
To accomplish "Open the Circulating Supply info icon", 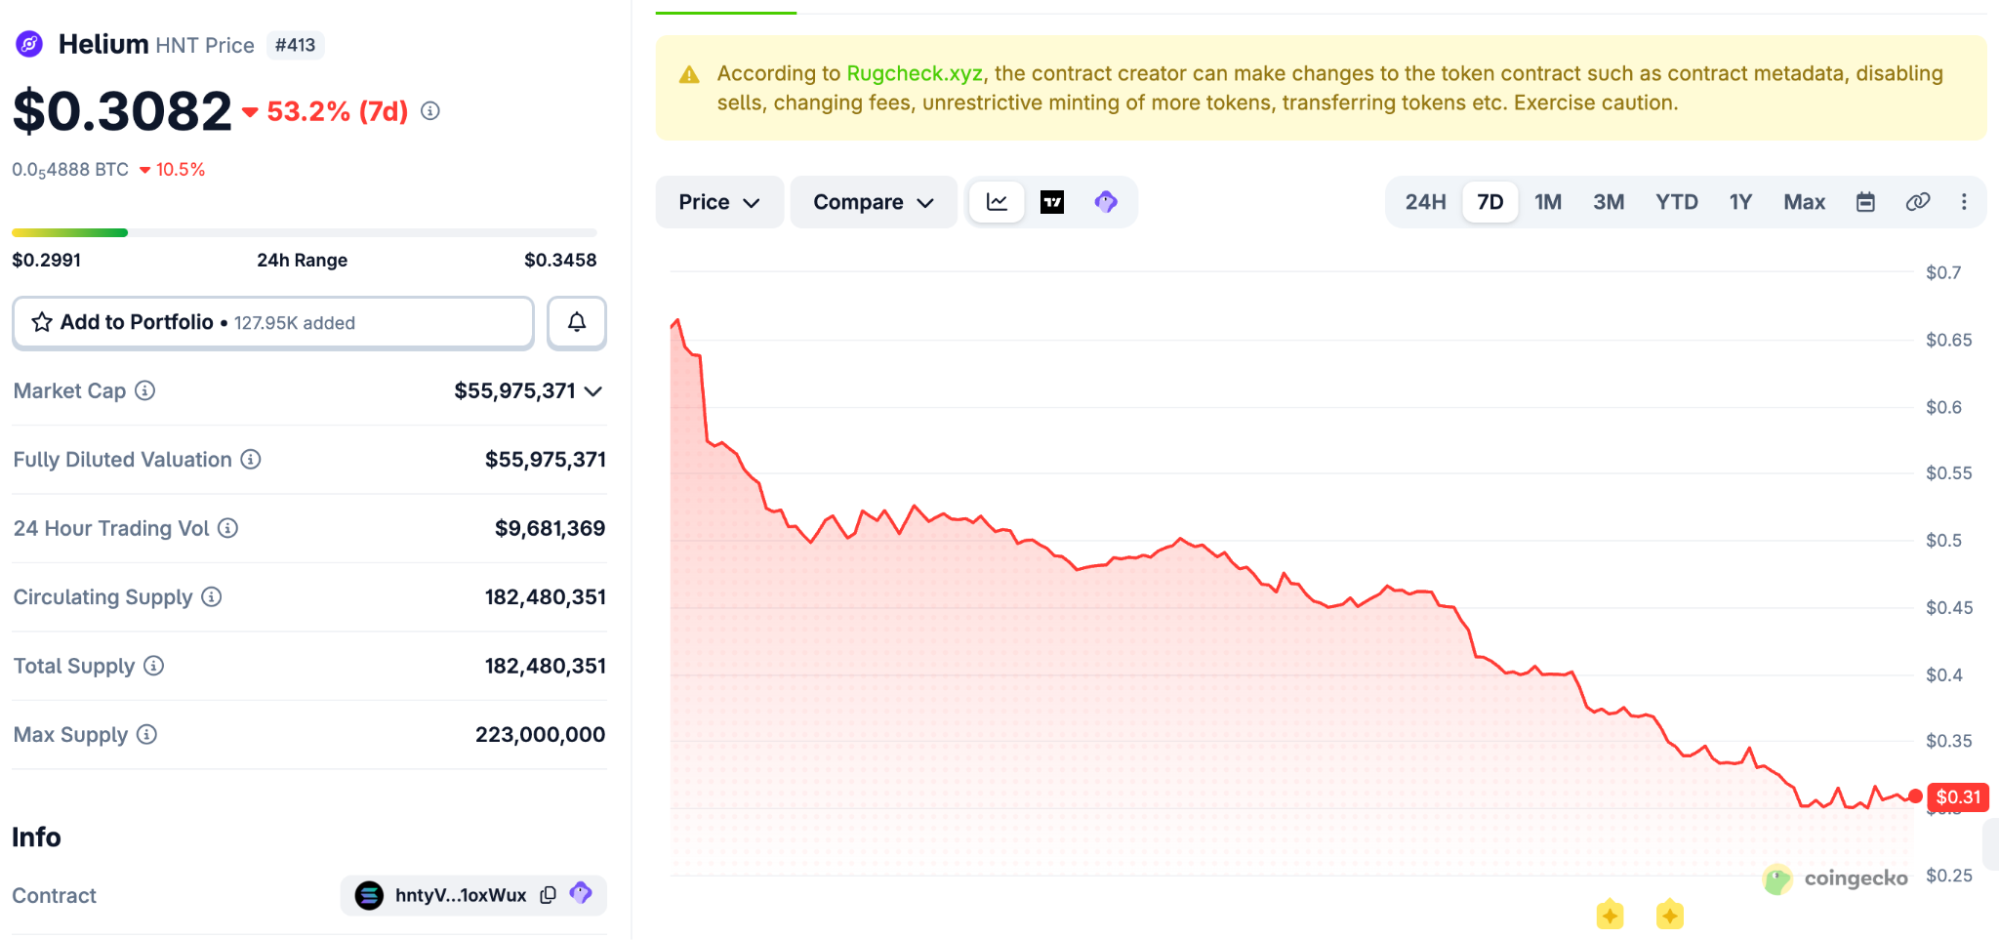I will click(x=211, y=597).
